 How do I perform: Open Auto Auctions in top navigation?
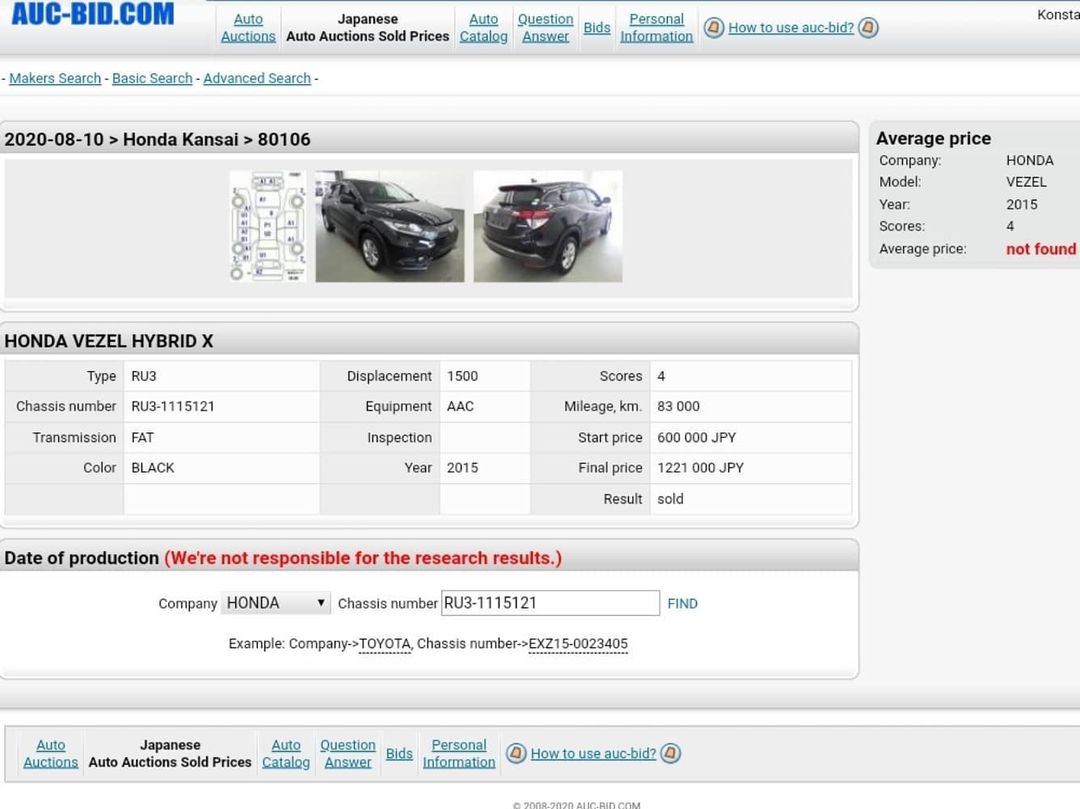click(x=248, y=28)
